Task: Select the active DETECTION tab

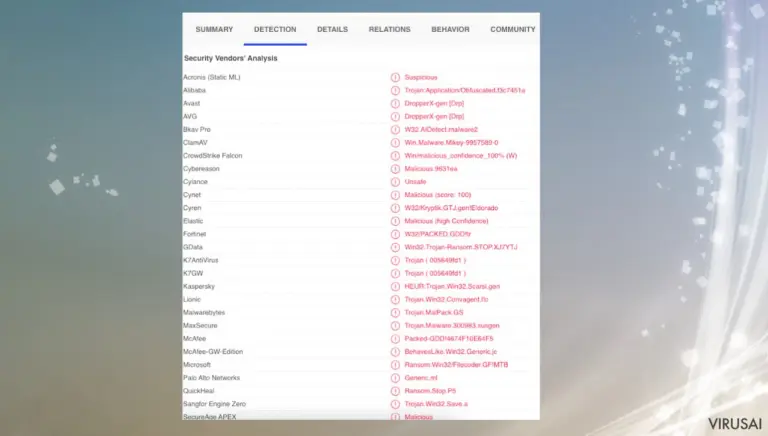Action: (x=275, y=29)
